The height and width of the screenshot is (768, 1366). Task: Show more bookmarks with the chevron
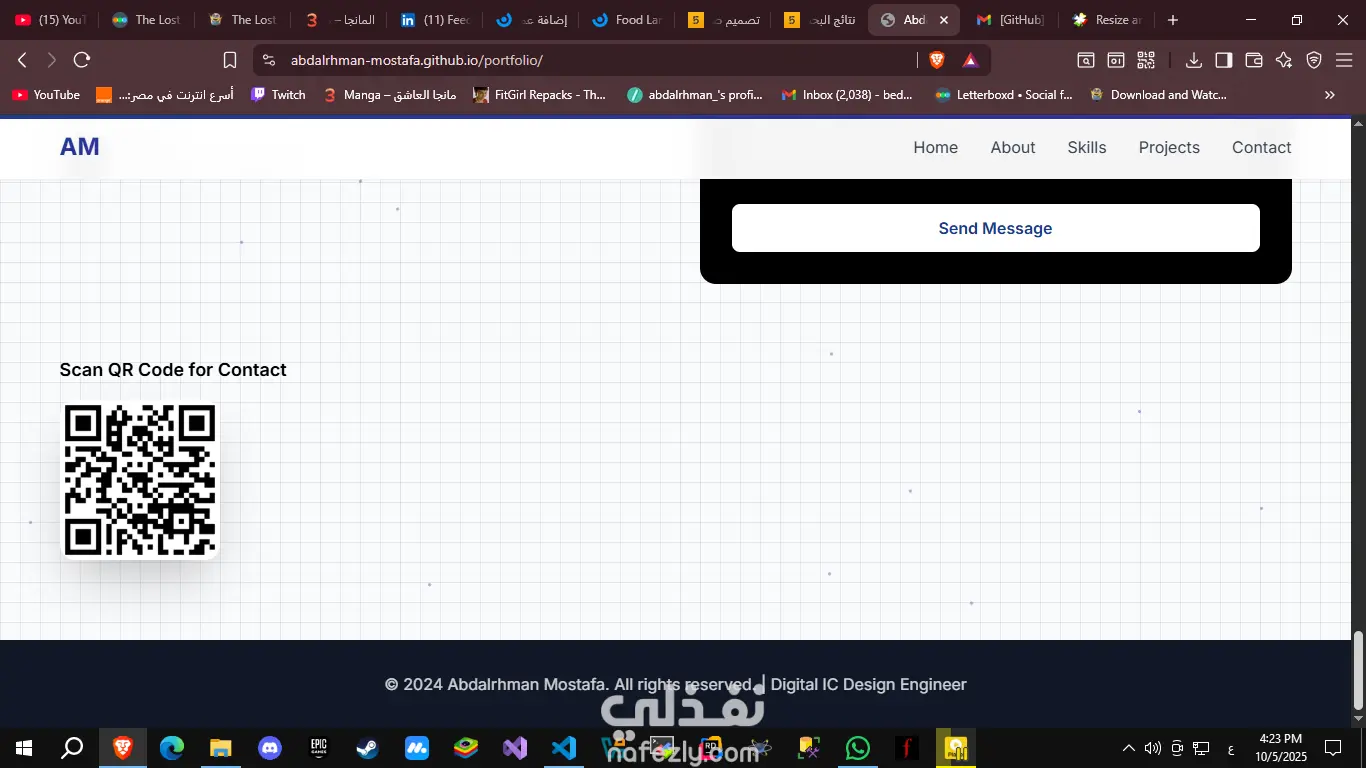1330,95
